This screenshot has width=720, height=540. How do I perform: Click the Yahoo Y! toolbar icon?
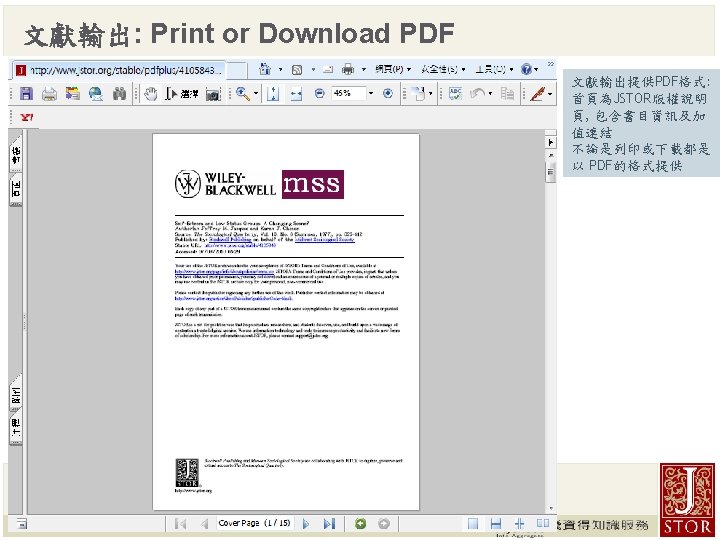(x=27, y=118)
